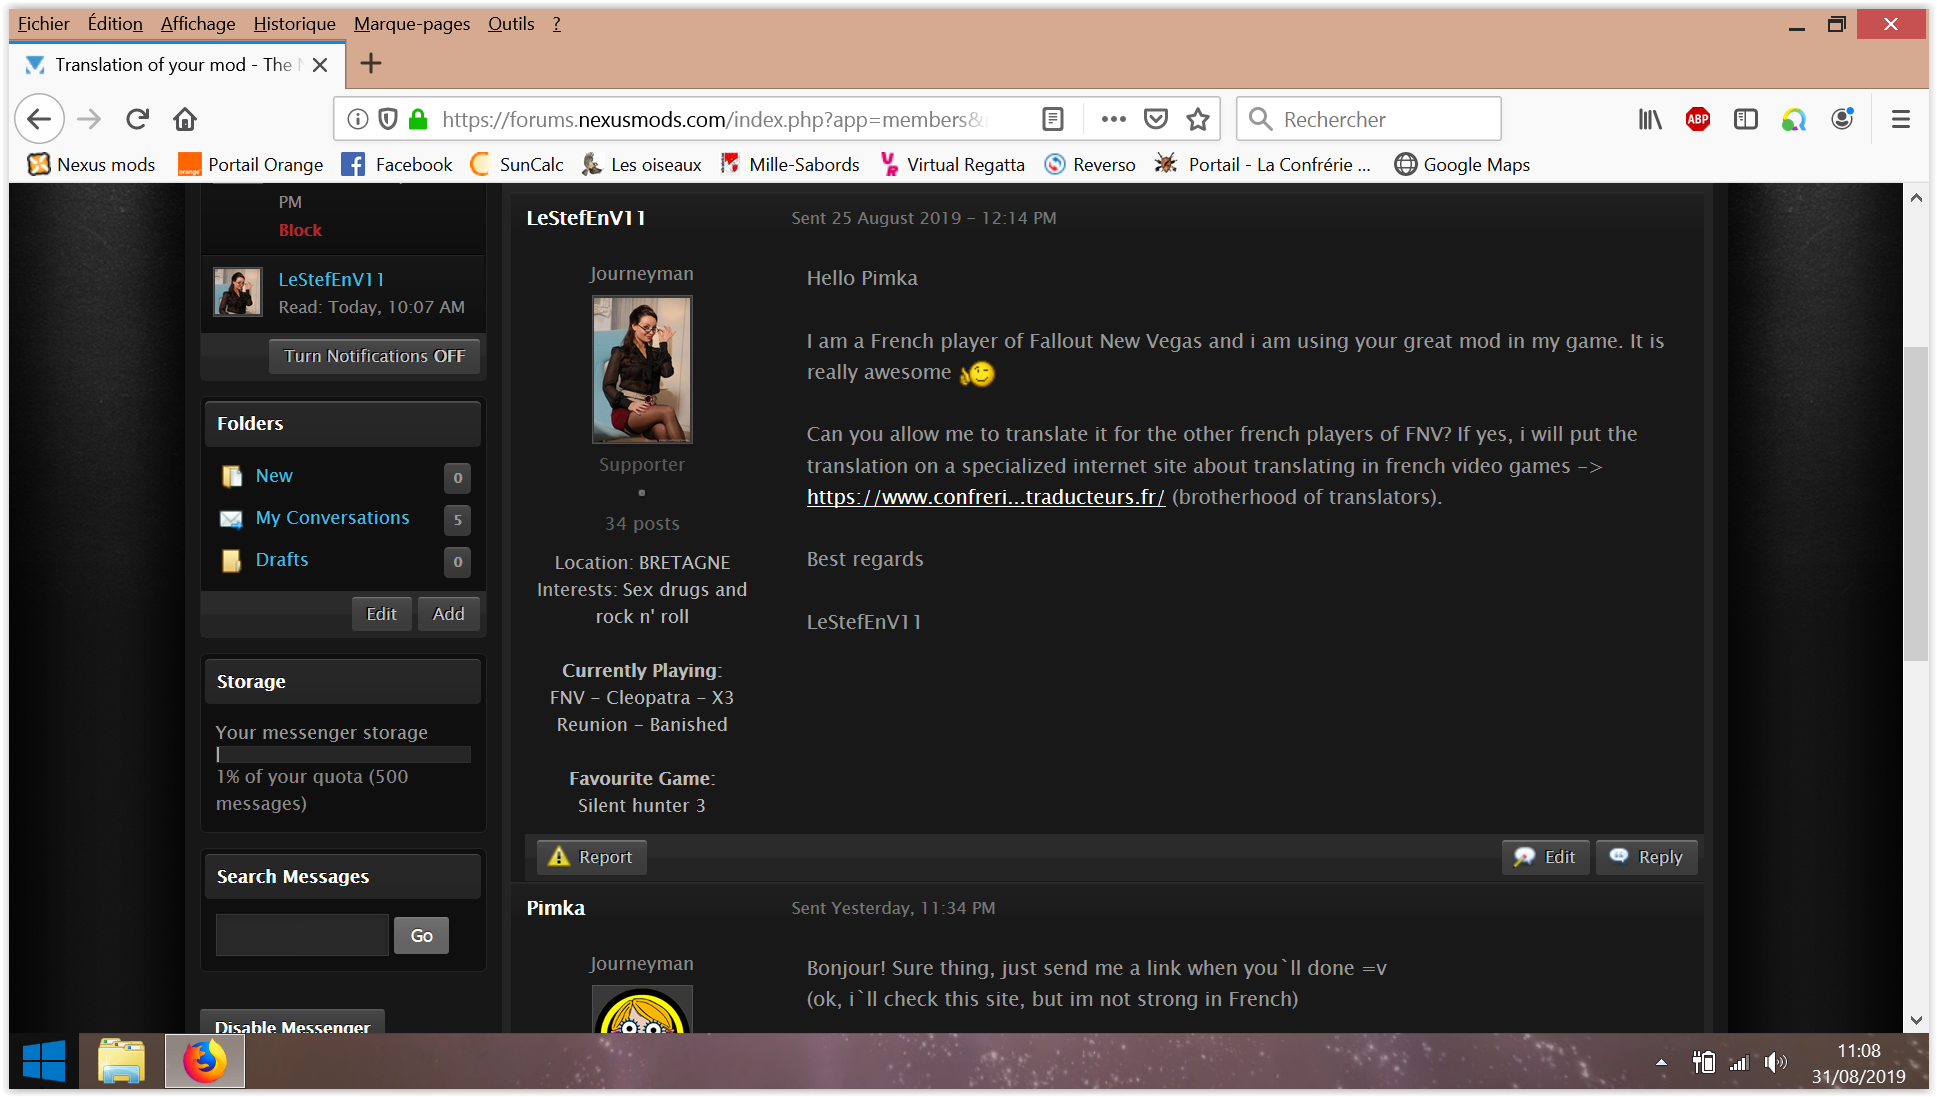Click the Search Messages text field

tap(302, 935)
